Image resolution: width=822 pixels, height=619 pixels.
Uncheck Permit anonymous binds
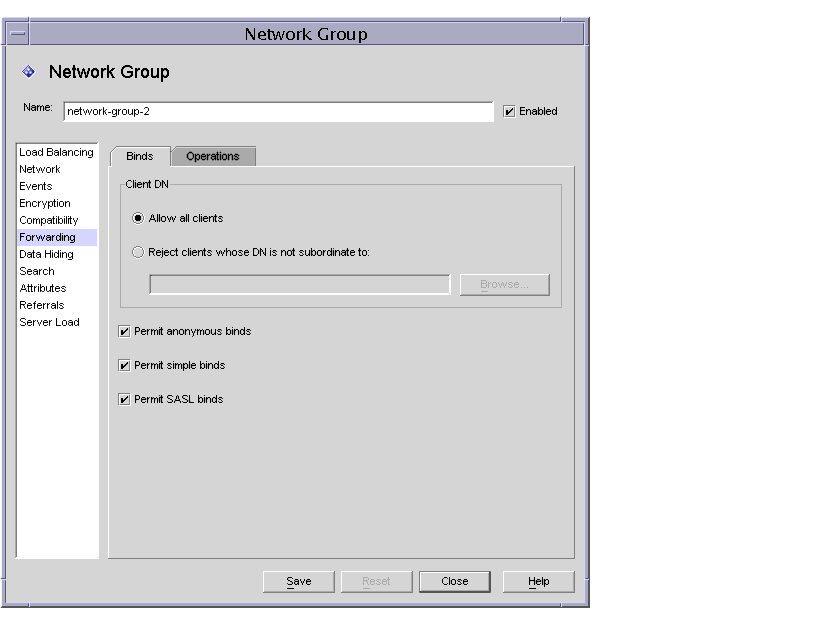(123, 331)
